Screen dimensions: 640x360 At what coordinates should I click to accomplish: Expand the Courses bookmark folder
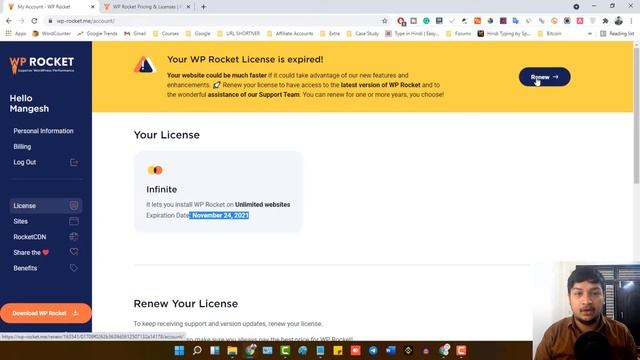[166, 33]
